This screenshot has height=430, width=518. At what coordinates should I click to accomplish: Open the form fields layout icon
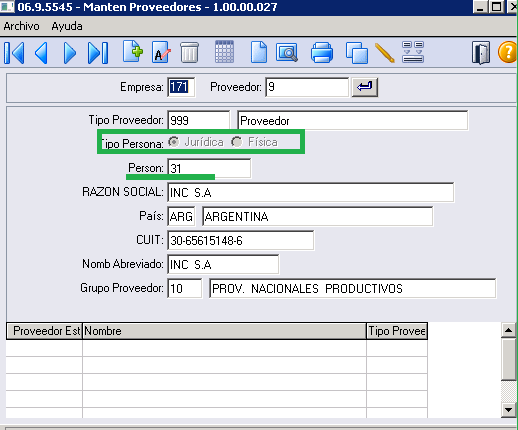(x=413, y=52)
